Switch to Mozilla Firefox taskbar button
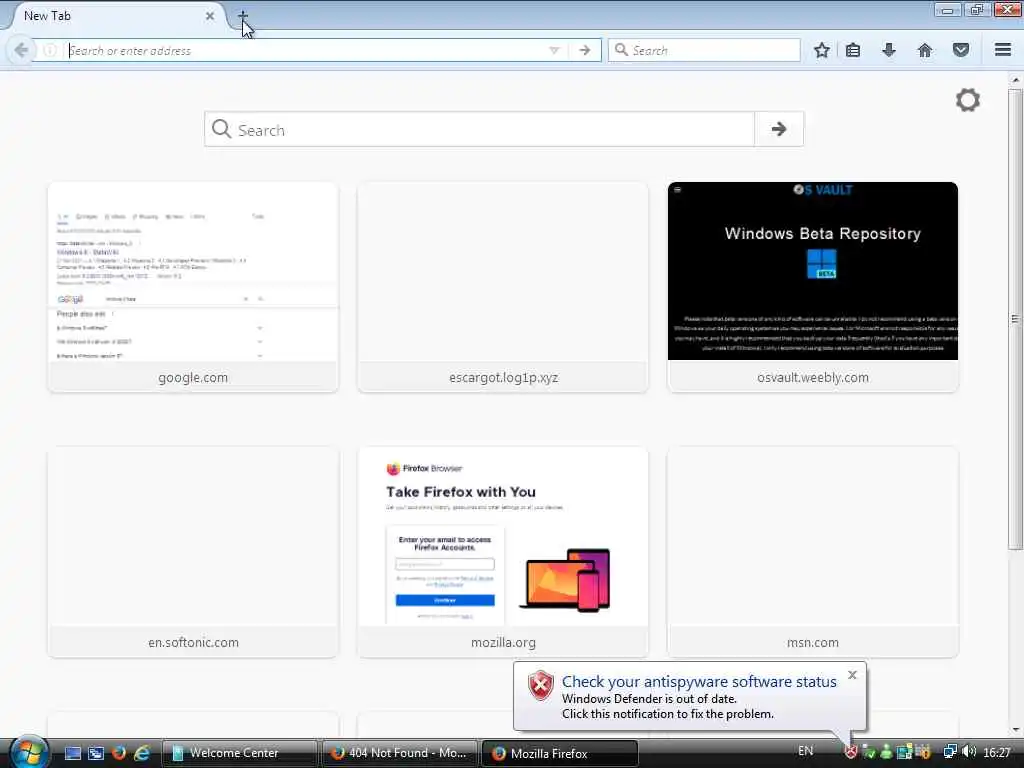 (x=559, y=753)
